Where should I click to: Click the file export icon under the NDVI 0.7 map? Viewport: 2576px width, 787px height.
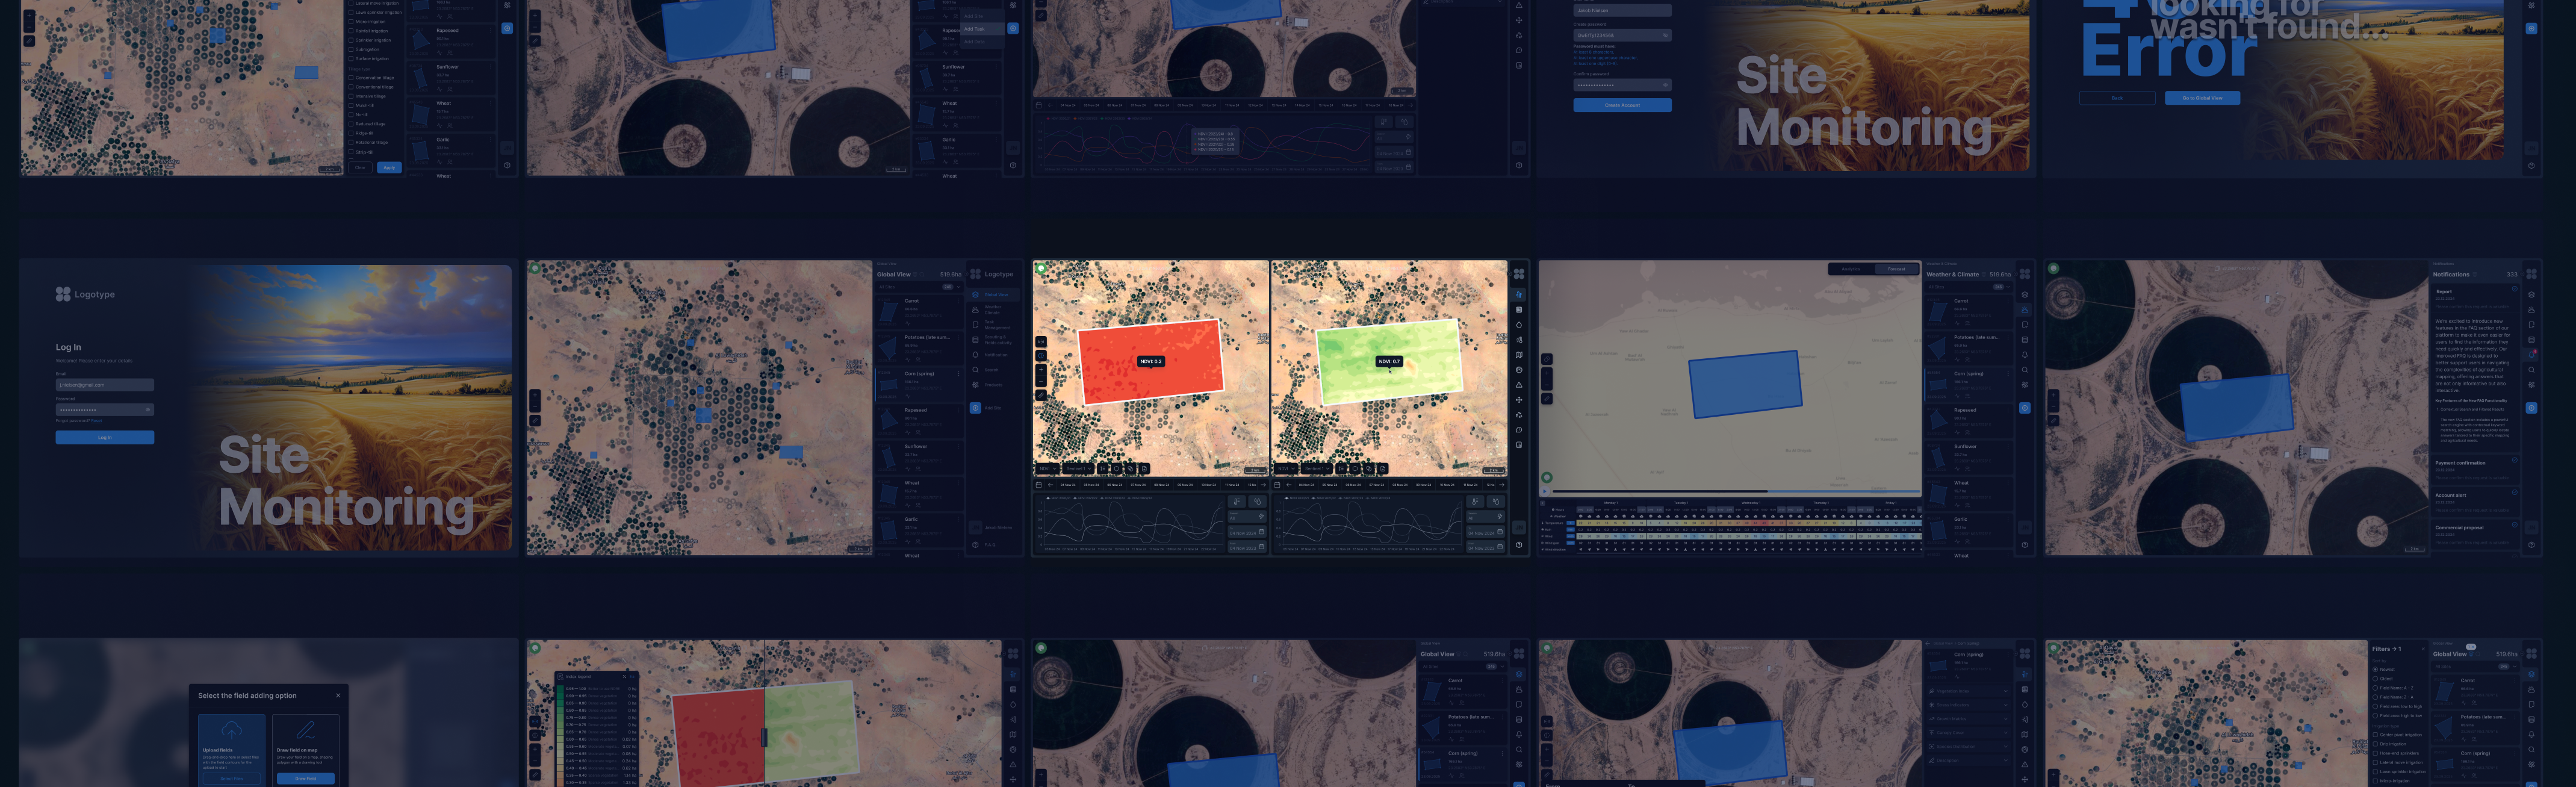(x=1383, y=469)
